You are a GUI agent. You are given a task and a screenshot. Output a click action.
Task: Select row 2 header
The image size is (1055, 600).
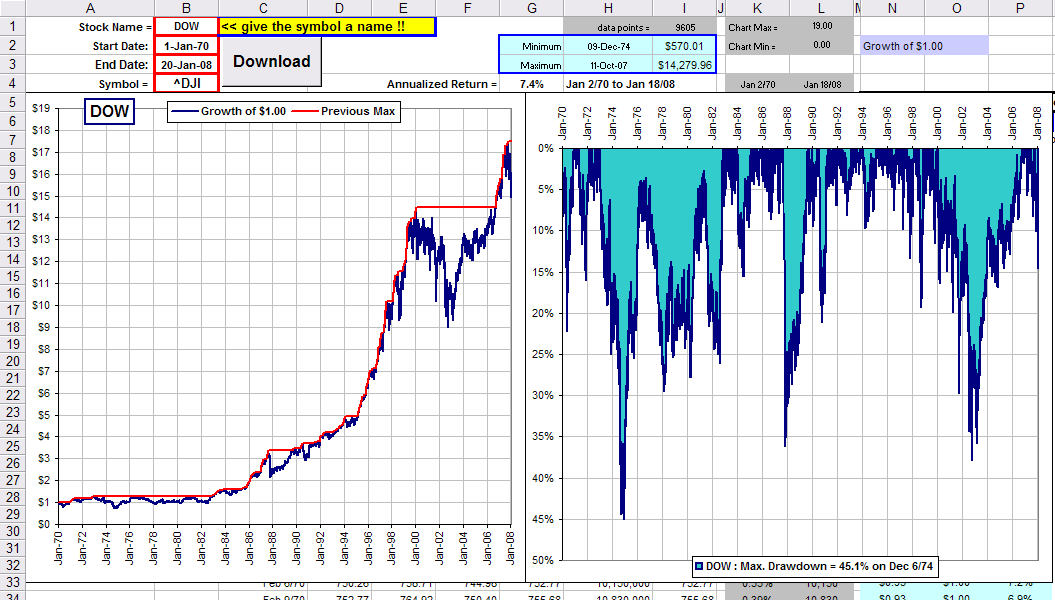pos(13,46)
